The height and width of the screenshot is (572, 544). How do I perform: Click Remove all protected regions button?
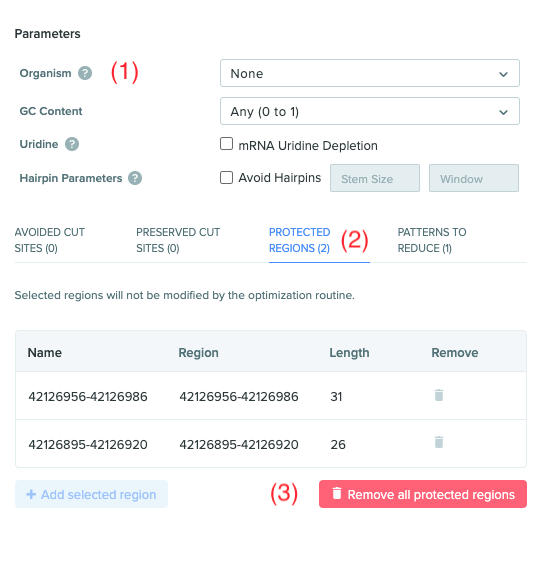[x=423, y=494]
